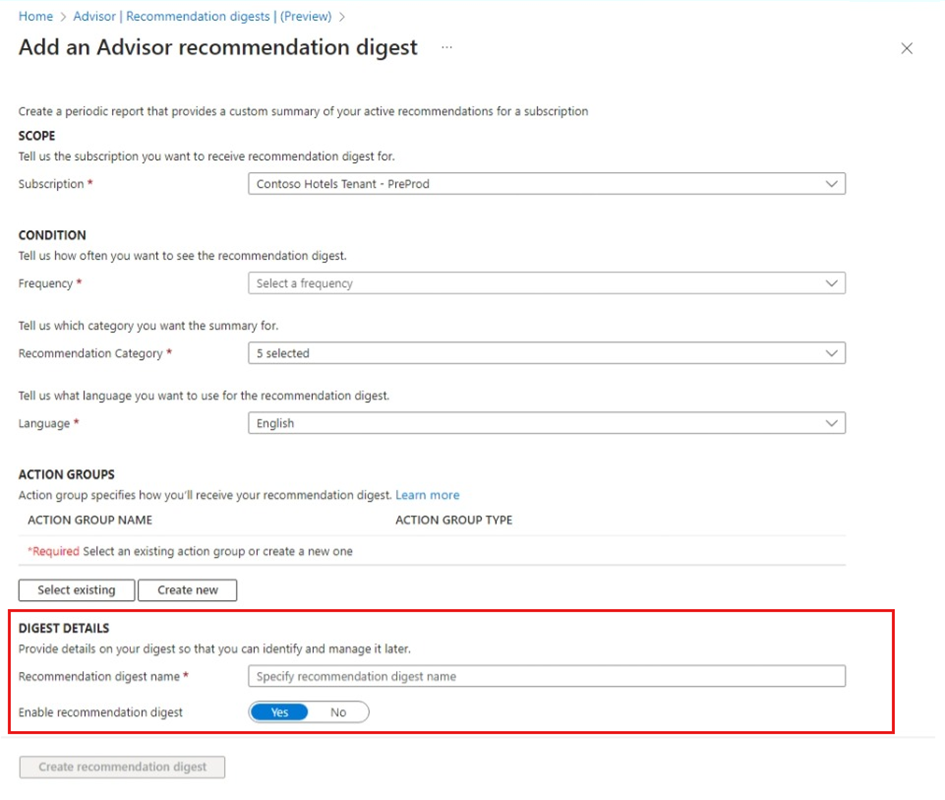This screenshot has height=800, width=945.
Task: Open the Frequency selection dropdown
Action: tap(546, 283)
